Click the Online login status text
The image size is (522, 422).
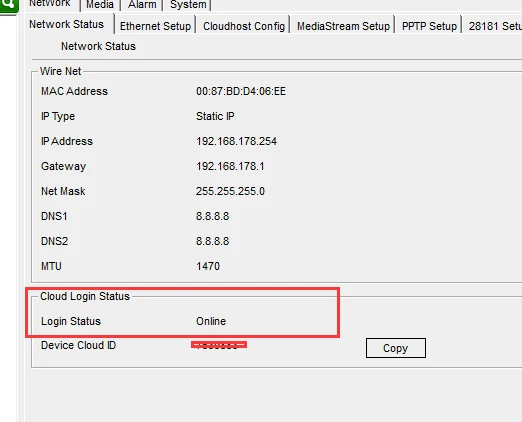211,321
